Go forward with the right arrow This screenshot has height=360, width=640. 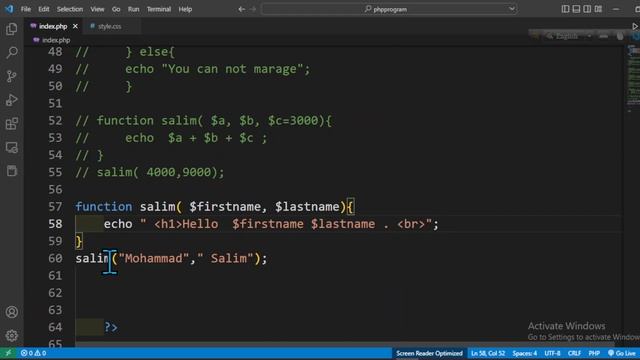pyautogui.click(x=253, y=9)
